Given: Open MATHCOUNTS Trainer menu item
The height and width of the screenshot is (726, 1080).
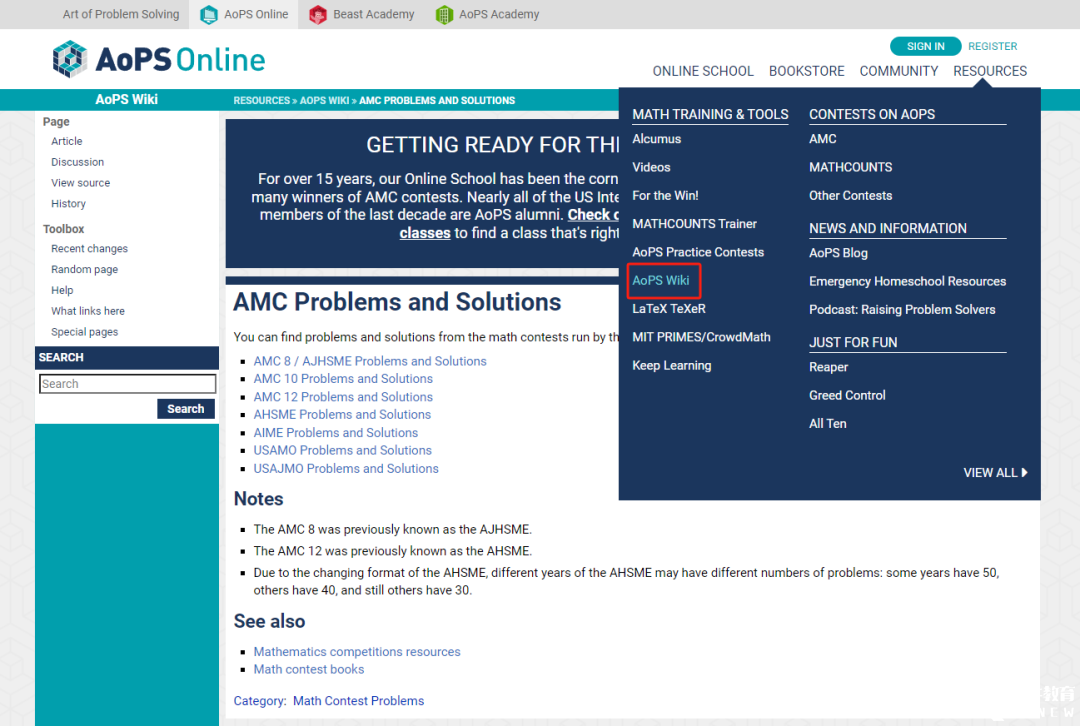Looking at the screenshot, I should point(694,224).
